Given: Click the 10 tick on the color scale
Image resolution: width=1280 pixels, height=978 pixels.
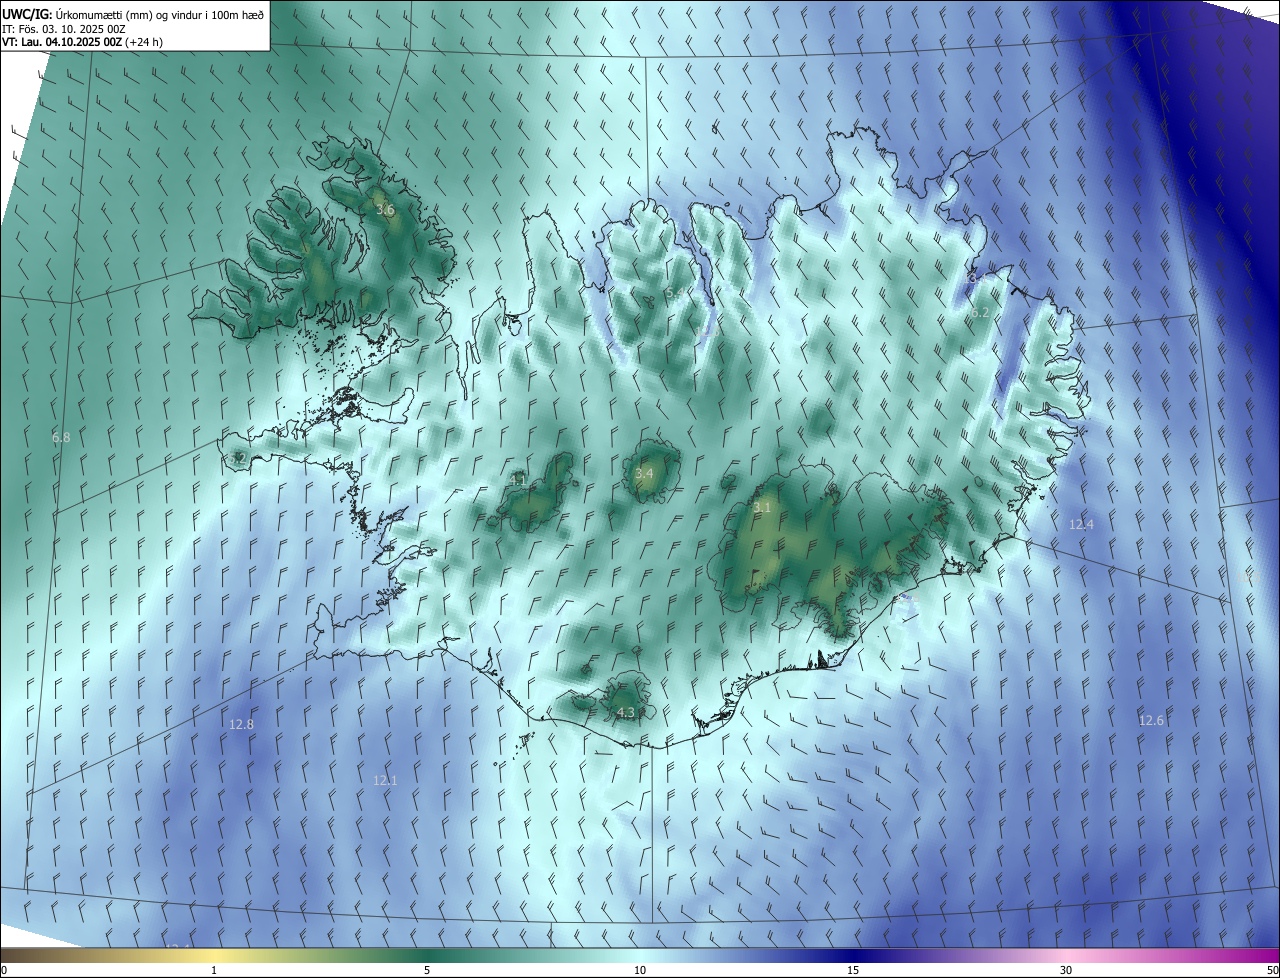Looking at the screenshot, I should coord(640,971).
